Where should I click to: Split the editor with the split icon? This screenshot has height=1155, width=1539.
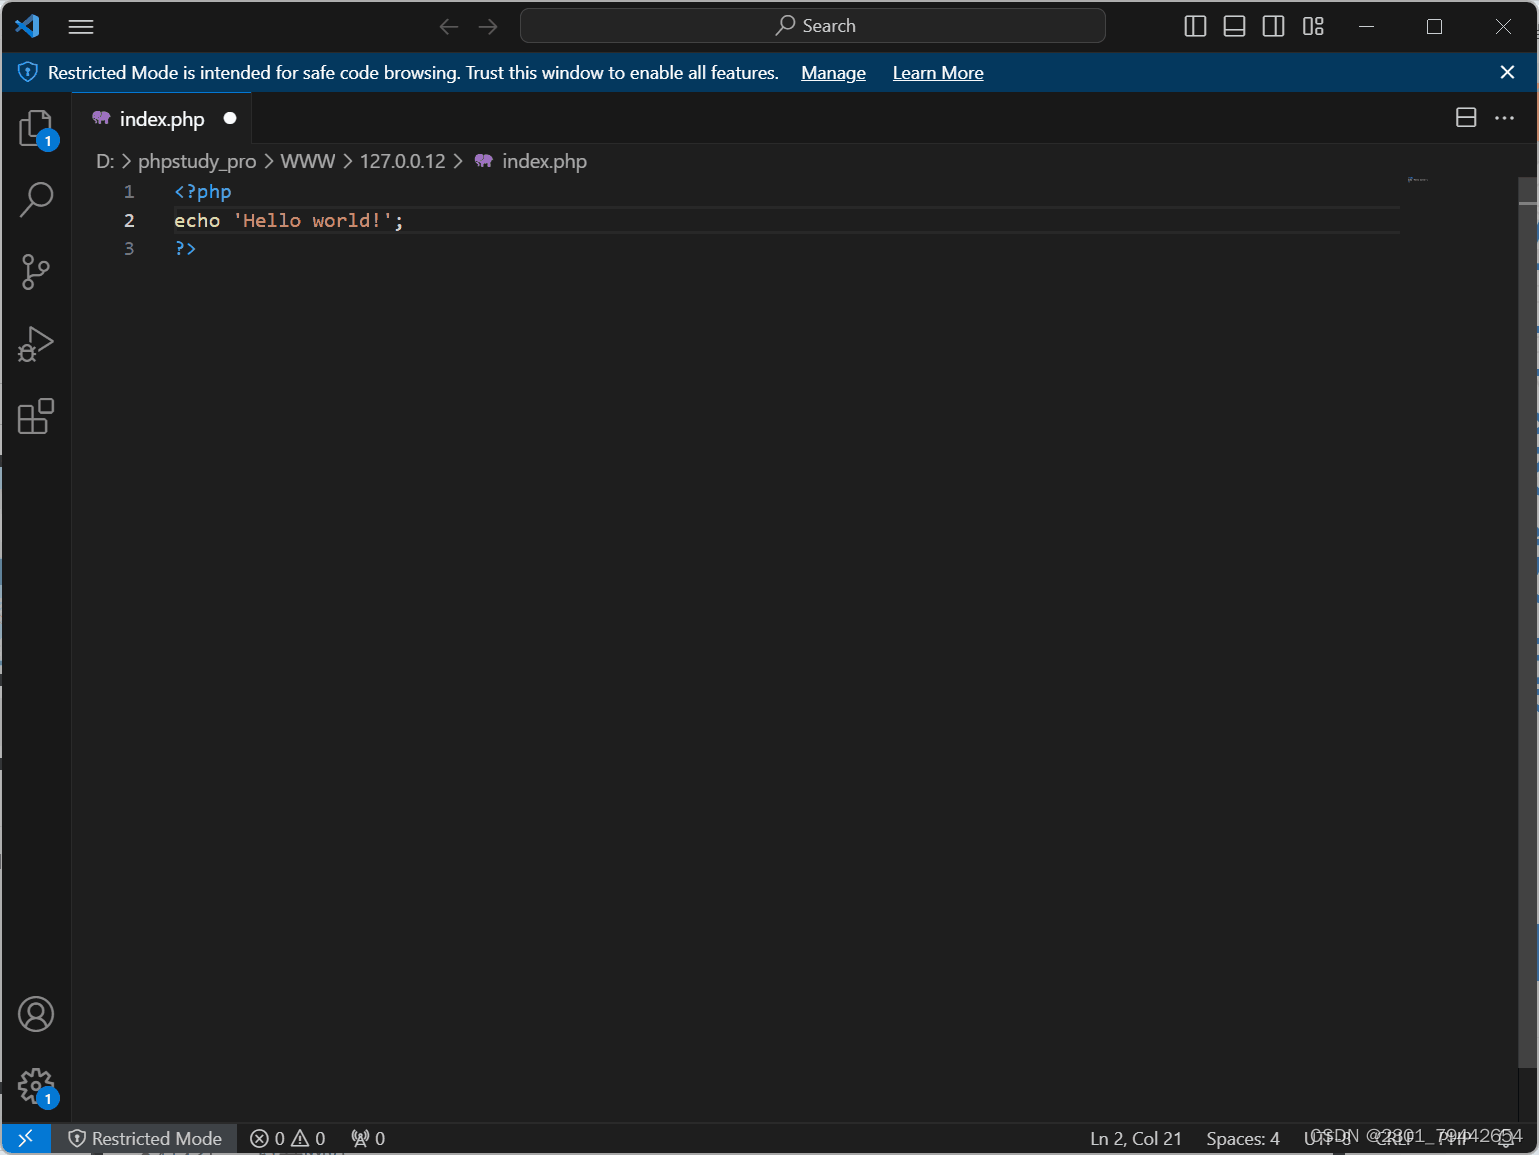pyautogui.click(x=1466, y=117)
